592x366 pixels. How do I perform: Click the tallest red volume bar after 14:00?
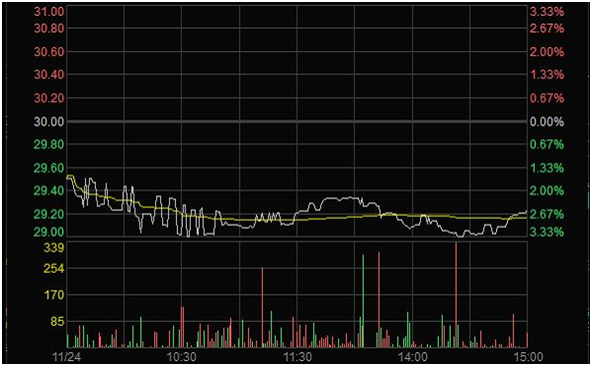point(456,295)
